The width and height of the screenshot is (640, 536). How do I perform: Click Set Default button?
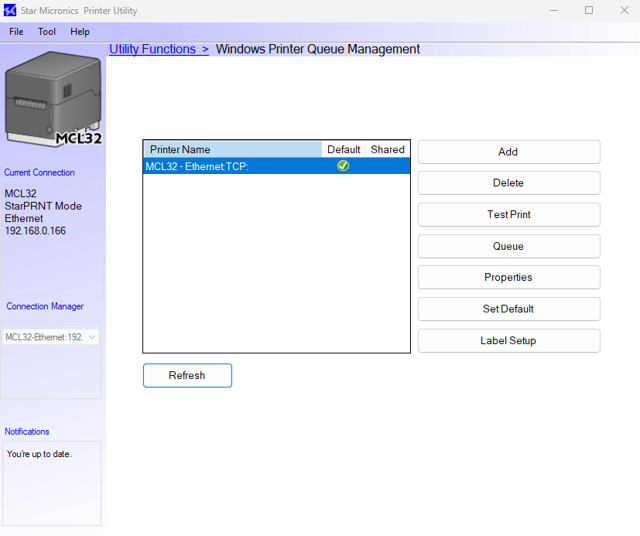point(508,309)
